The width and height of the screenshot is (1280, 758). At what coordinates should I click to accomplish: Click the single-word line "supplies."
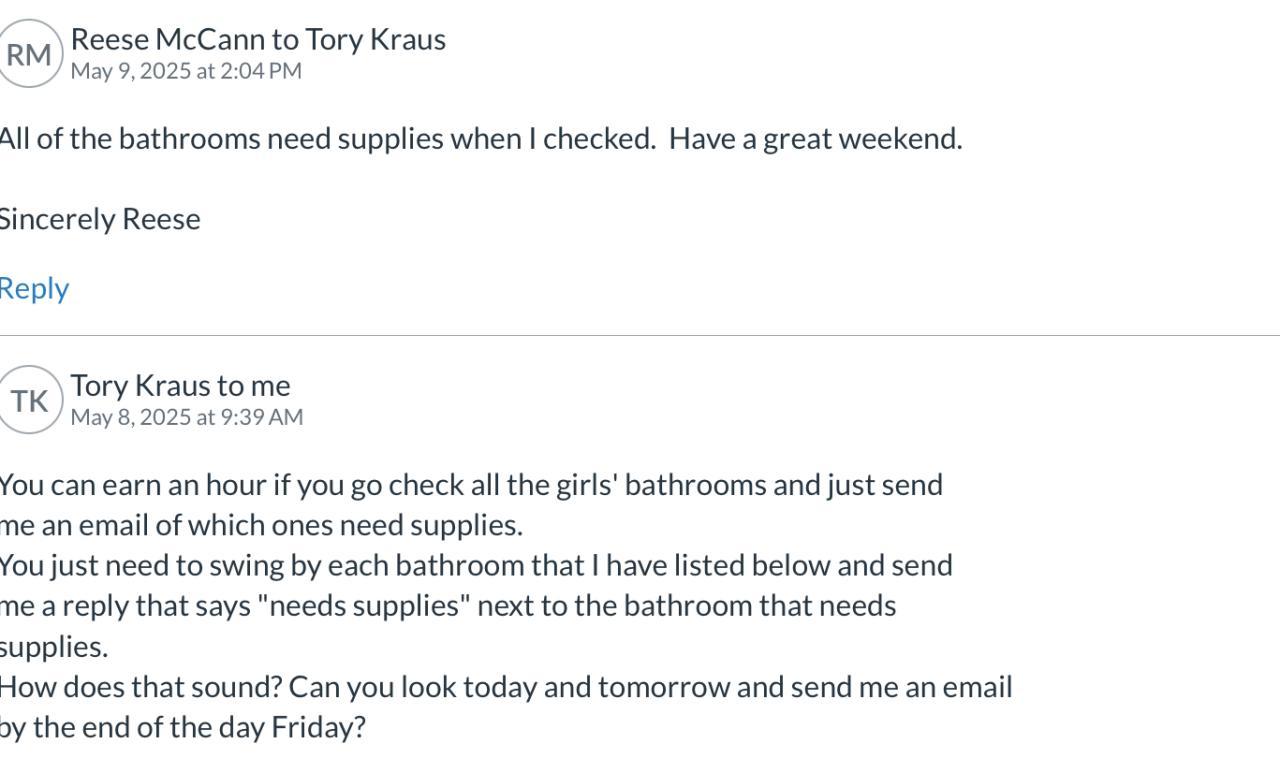54,647
